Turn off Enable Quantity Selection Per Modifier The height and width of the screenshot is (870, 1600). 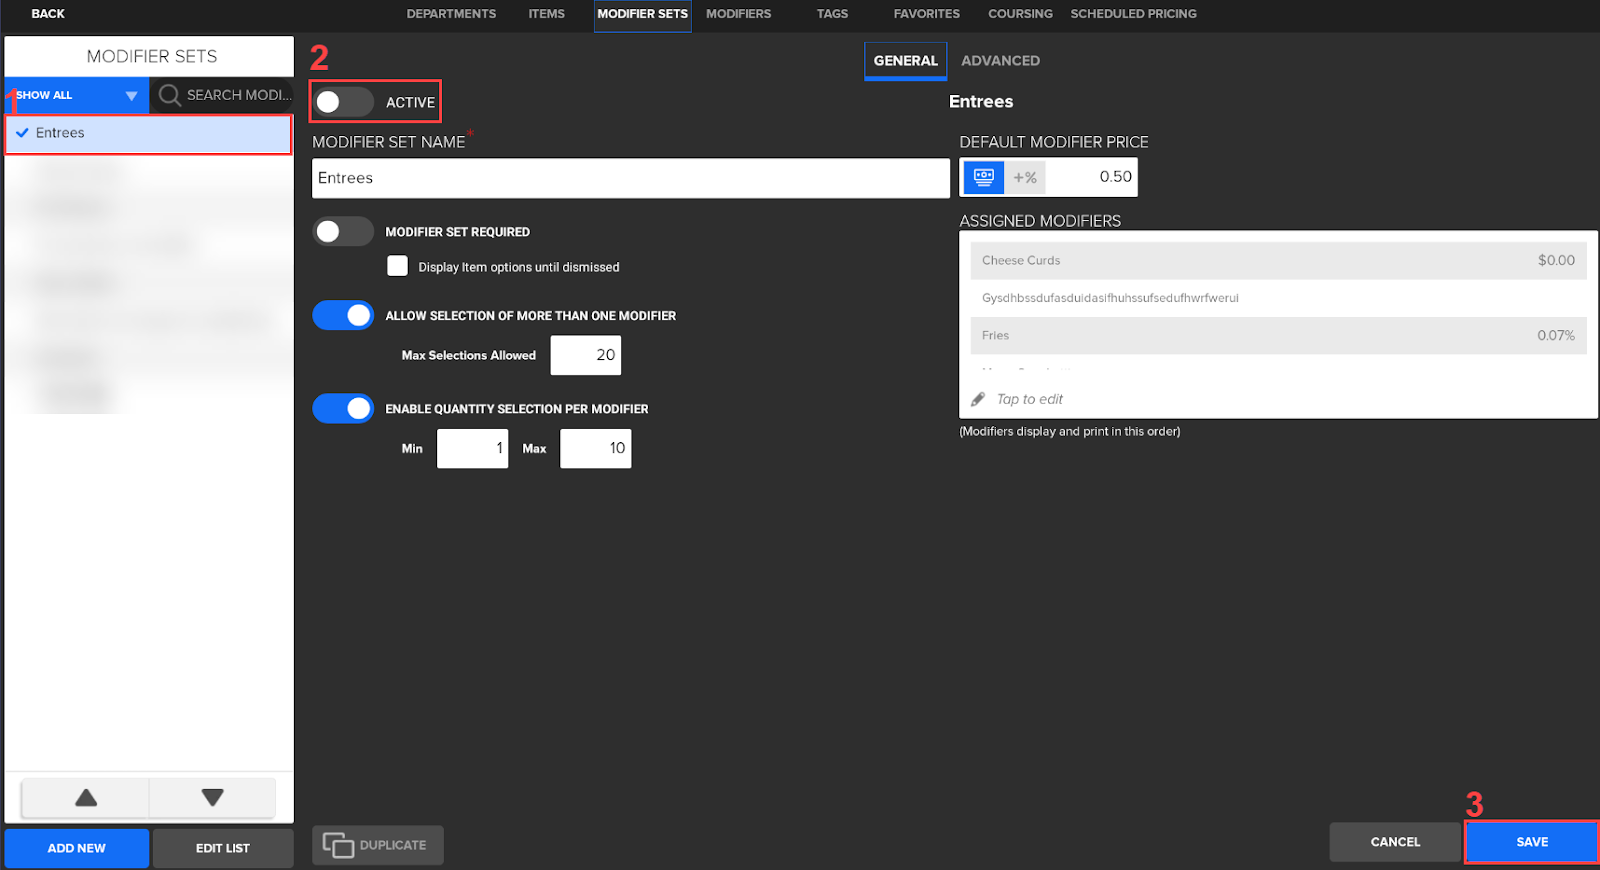(343, 409)
